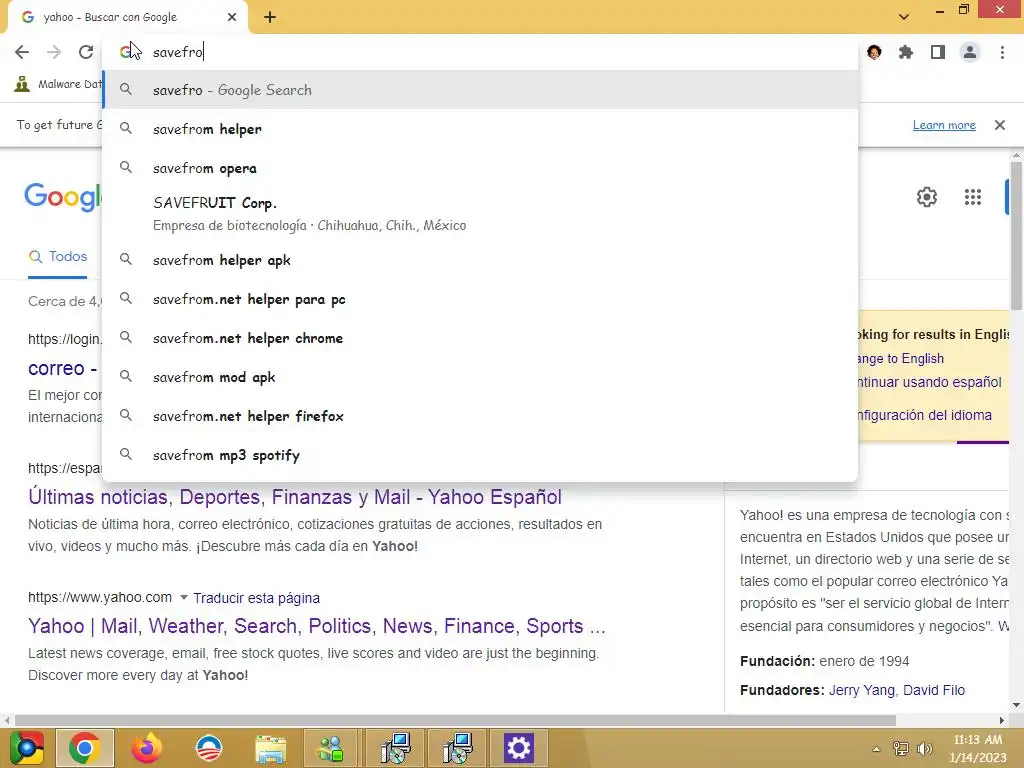Open the Extensions puzzle piece menu
This screenshot has height=768, width=1024.
(906, 52)
